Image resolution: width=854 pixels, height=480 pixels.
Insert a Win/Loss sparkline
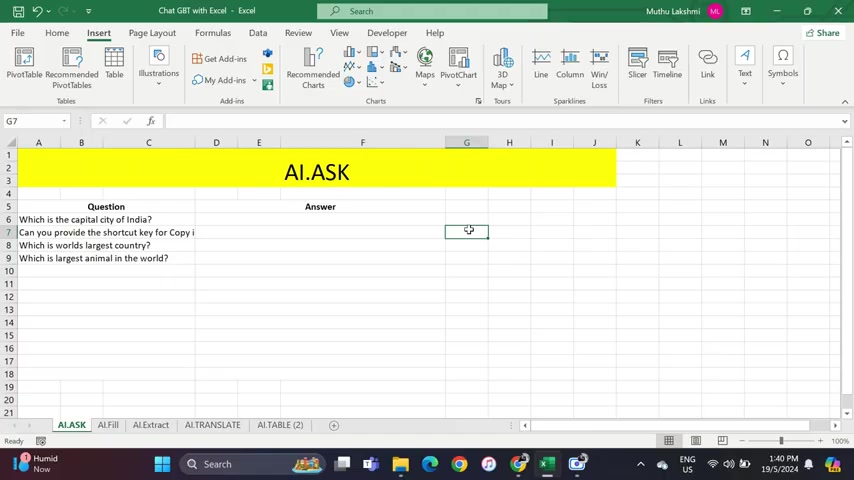click(x=599, y=68)
